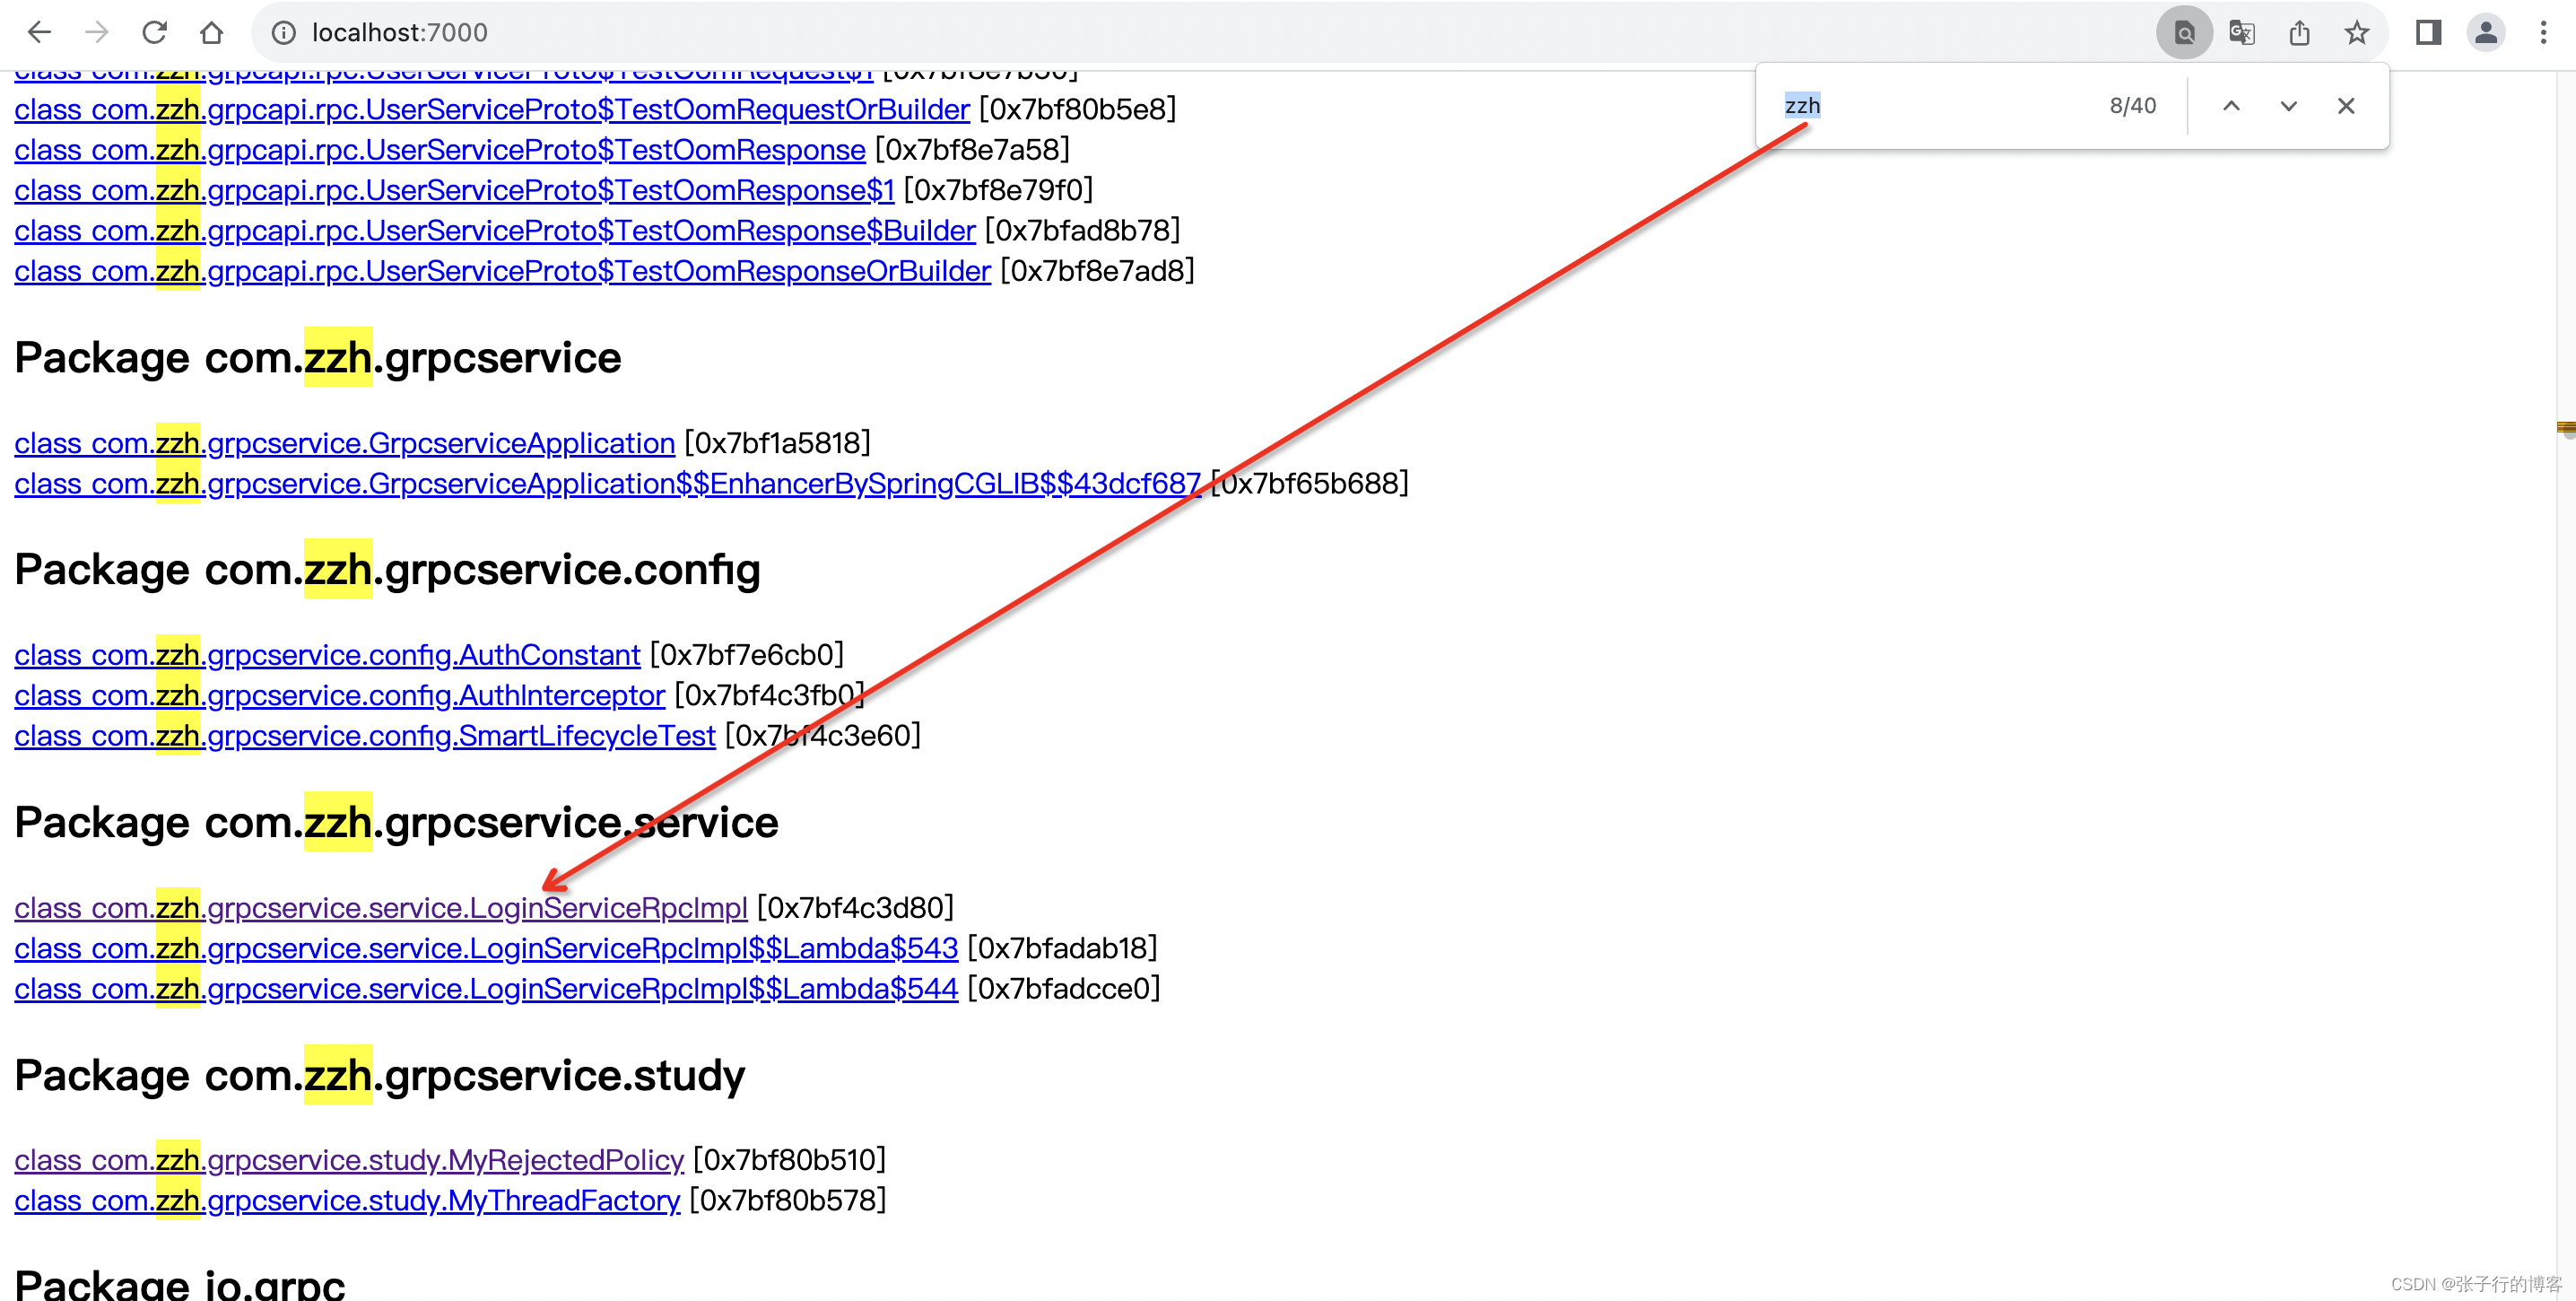The width and height of the screenshot is (2576, 1301).
Task: Toggle the browser side panel
Action: click(2428, 33)
